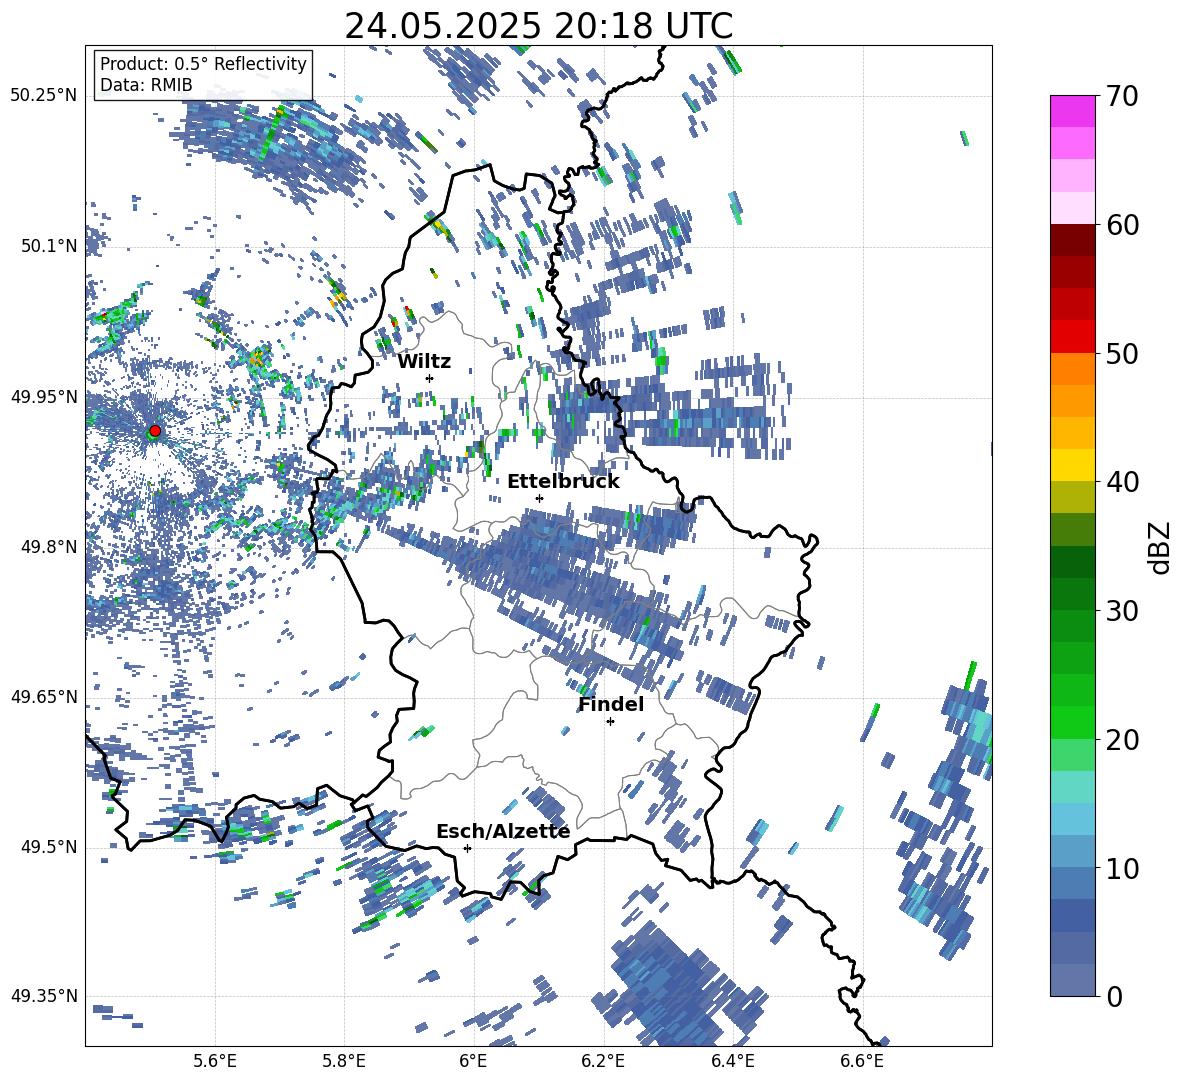
Task: Click the title '24.05.2025 20:18 UTC'
Action: click(x=539, y=26)
